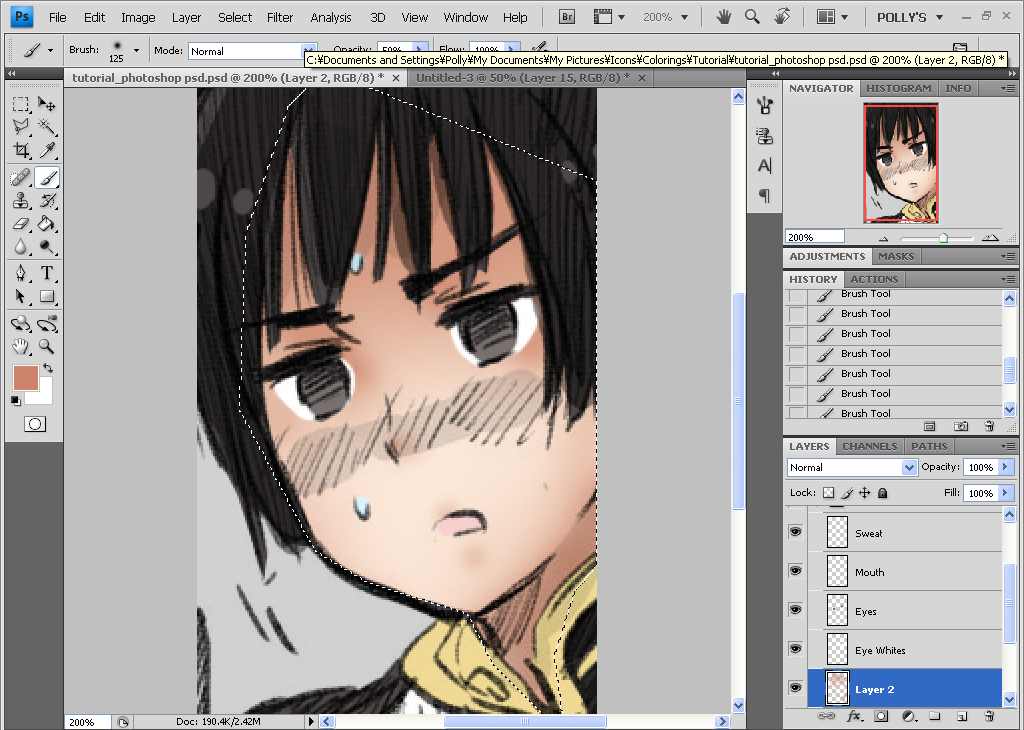1024x730 pixels.
Task: Toggle Quick Mask mode
Action: point(35,424)
